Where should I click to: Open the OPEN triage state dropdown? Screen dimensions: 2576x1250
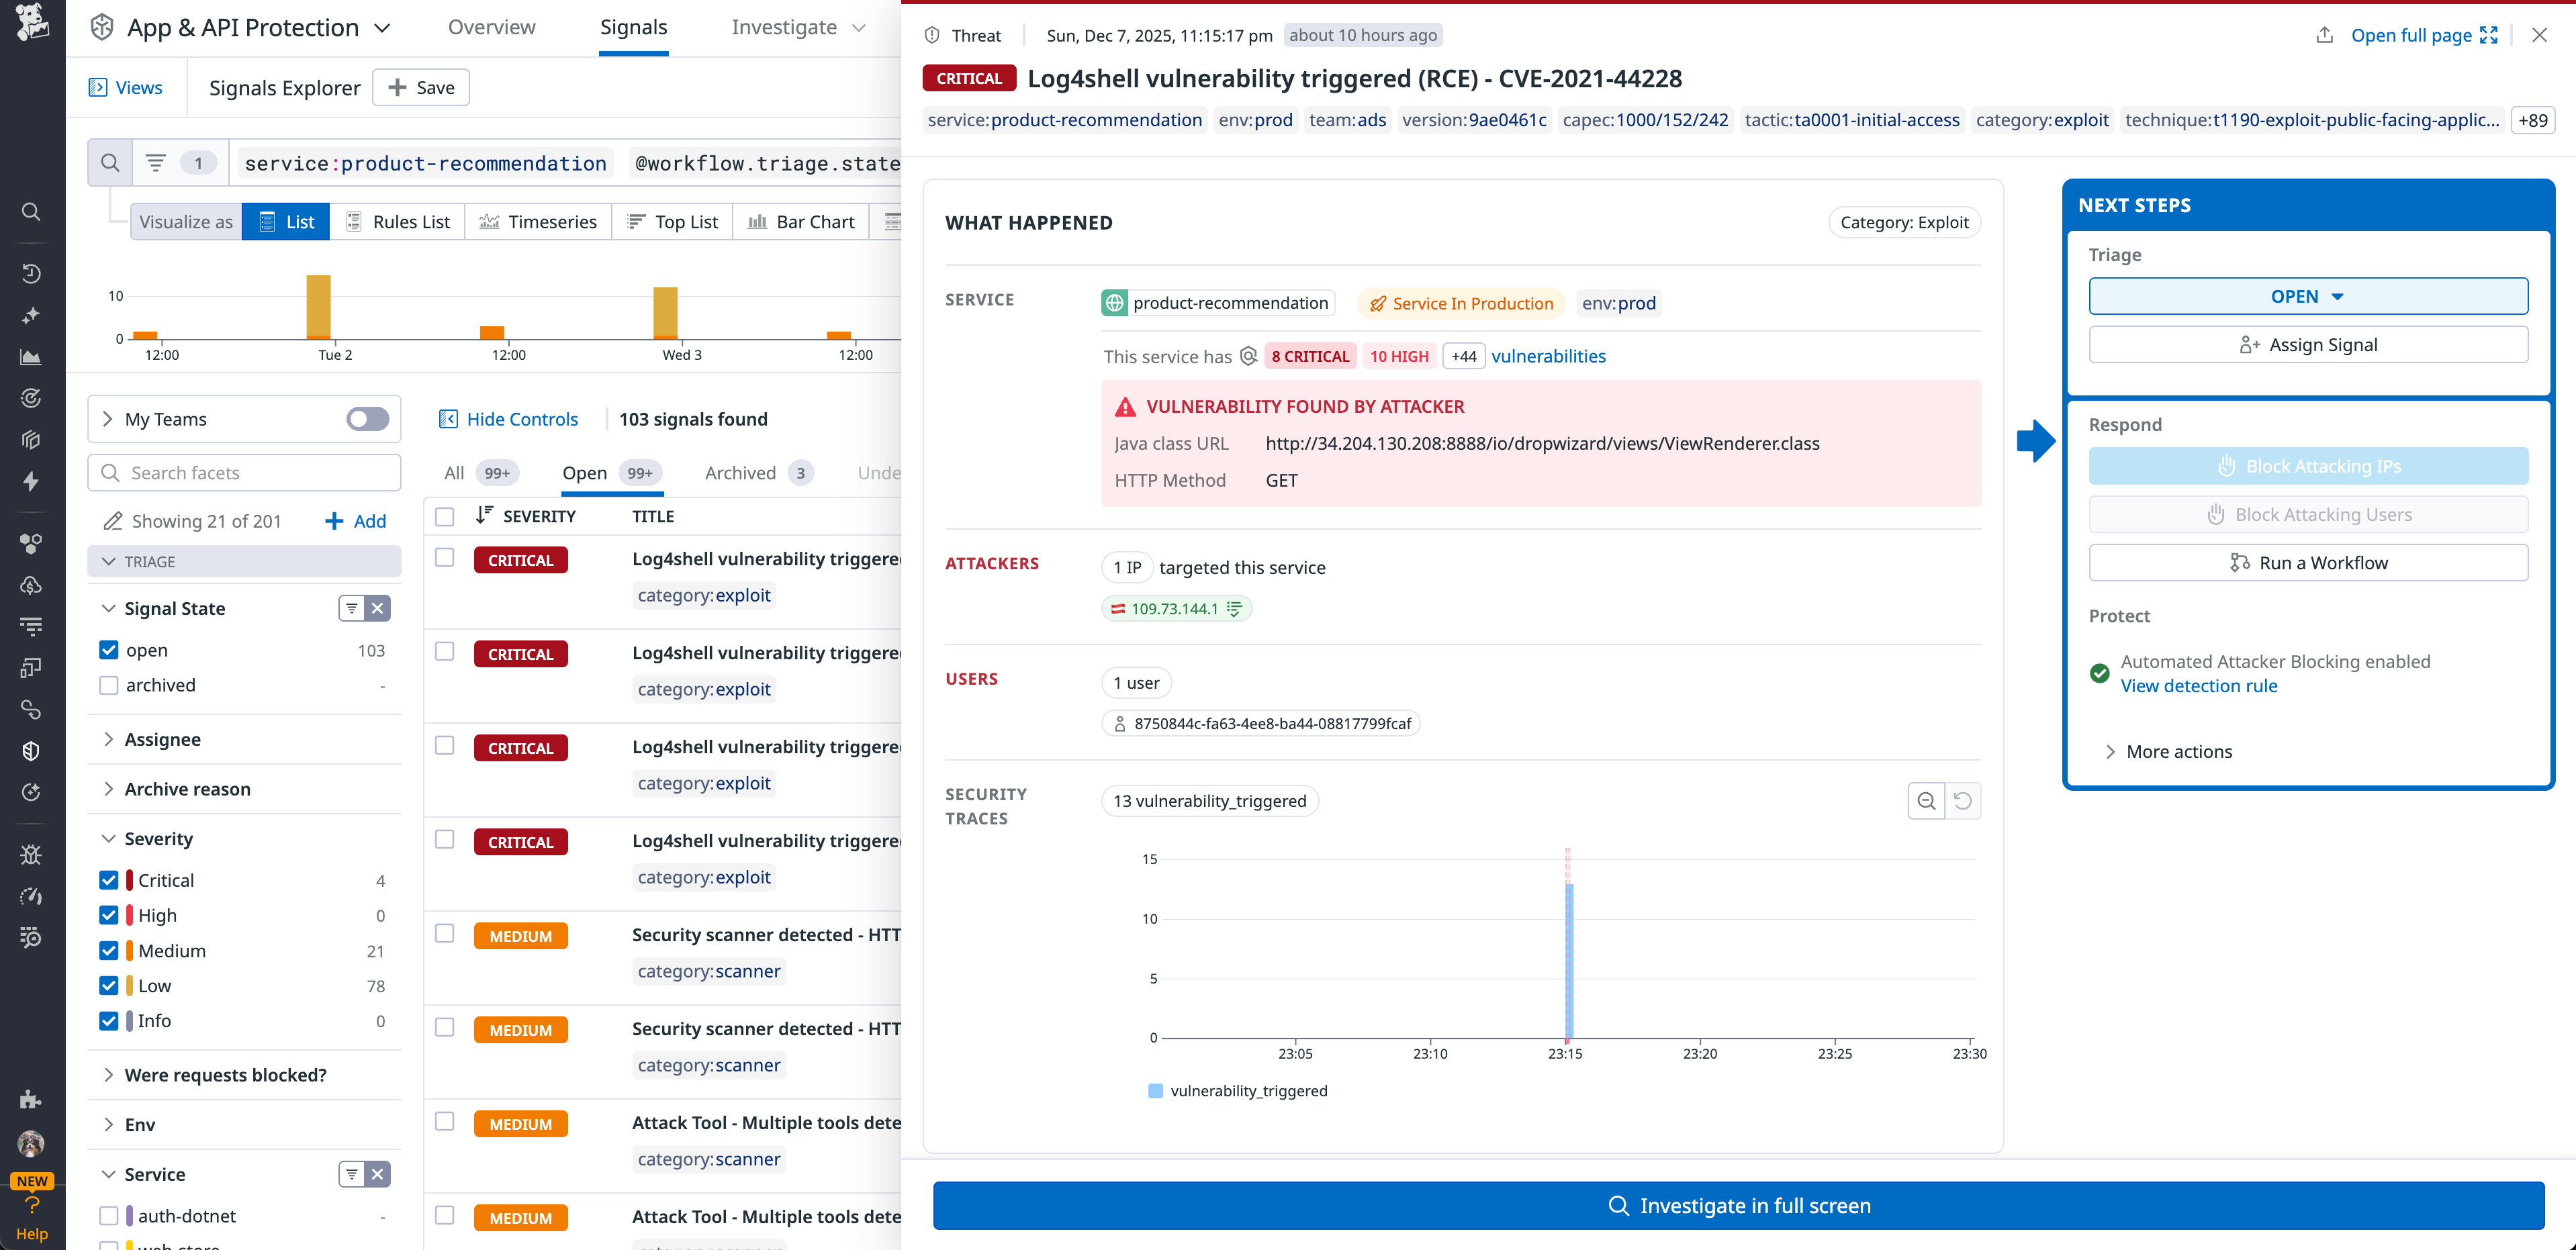pyautogui.click(x=2308, y=296)
